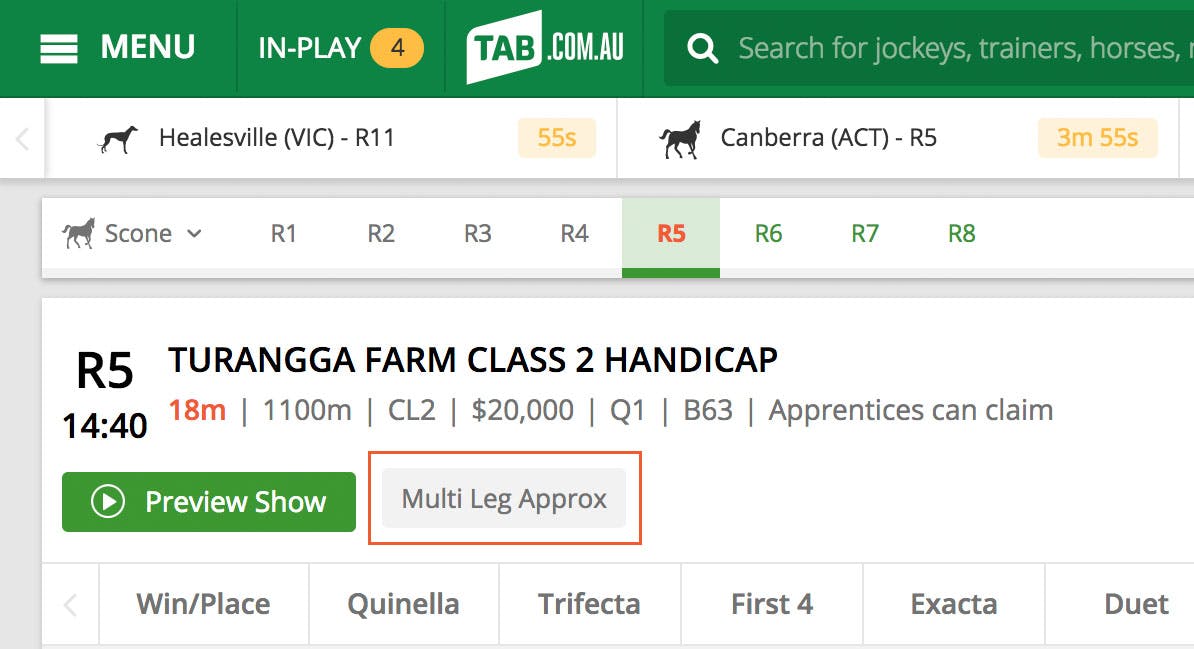The image size is (1194, 649).
Task: Select the Exacta bet type tab
Action: tap(953, 604)
